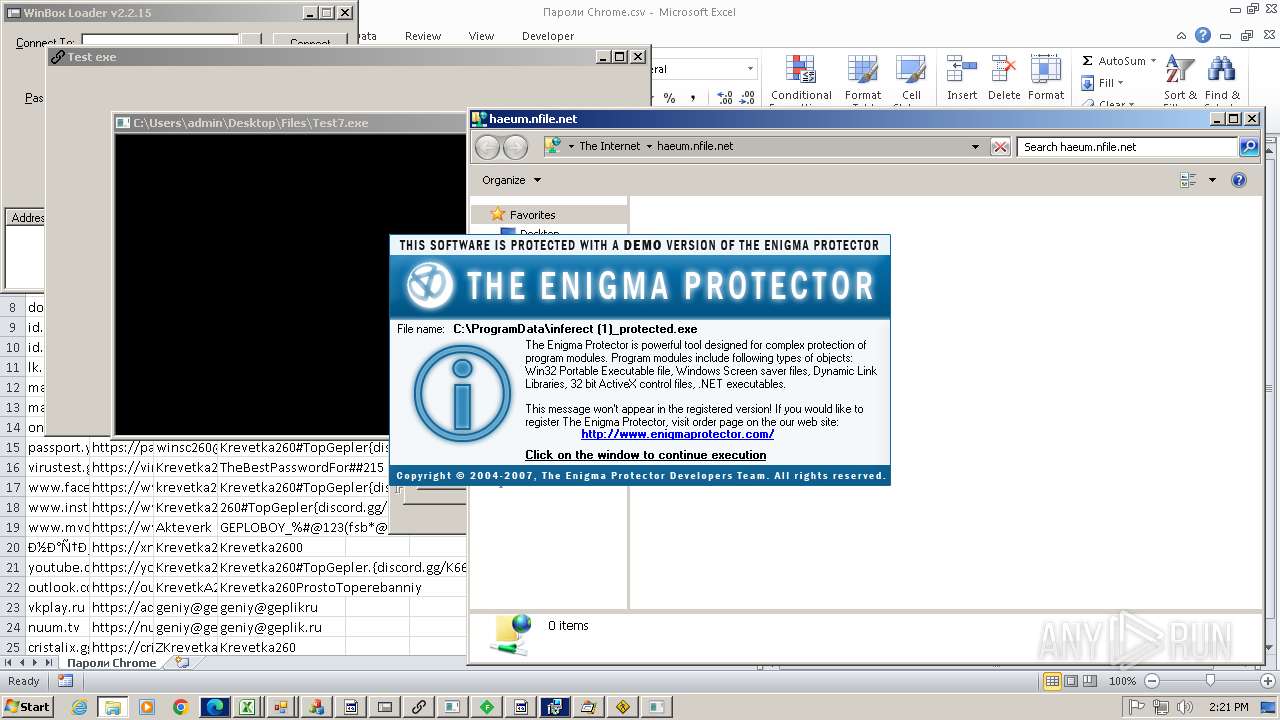This screenshot has height=720, width=1280.
Task: Open enigmaprotector.com link
Action: click(x=677, y=434)
